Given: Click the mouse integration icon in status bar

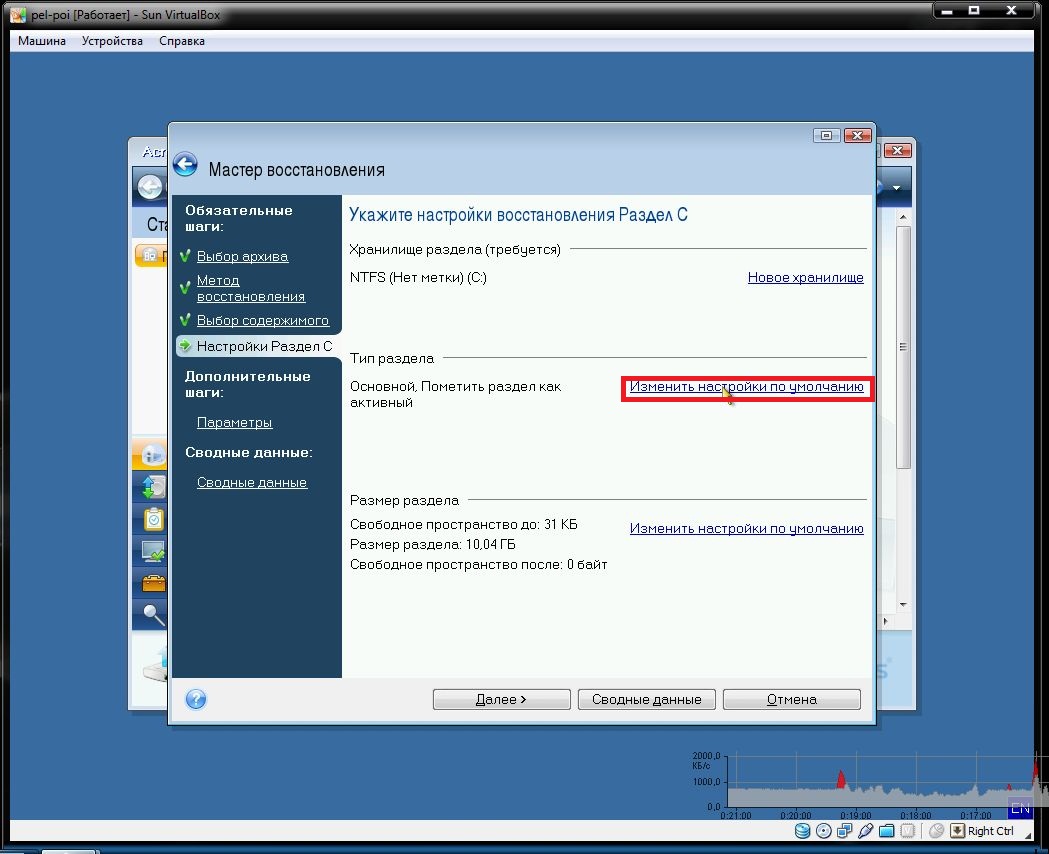Looking at the screenshot, I should (936, 831).
